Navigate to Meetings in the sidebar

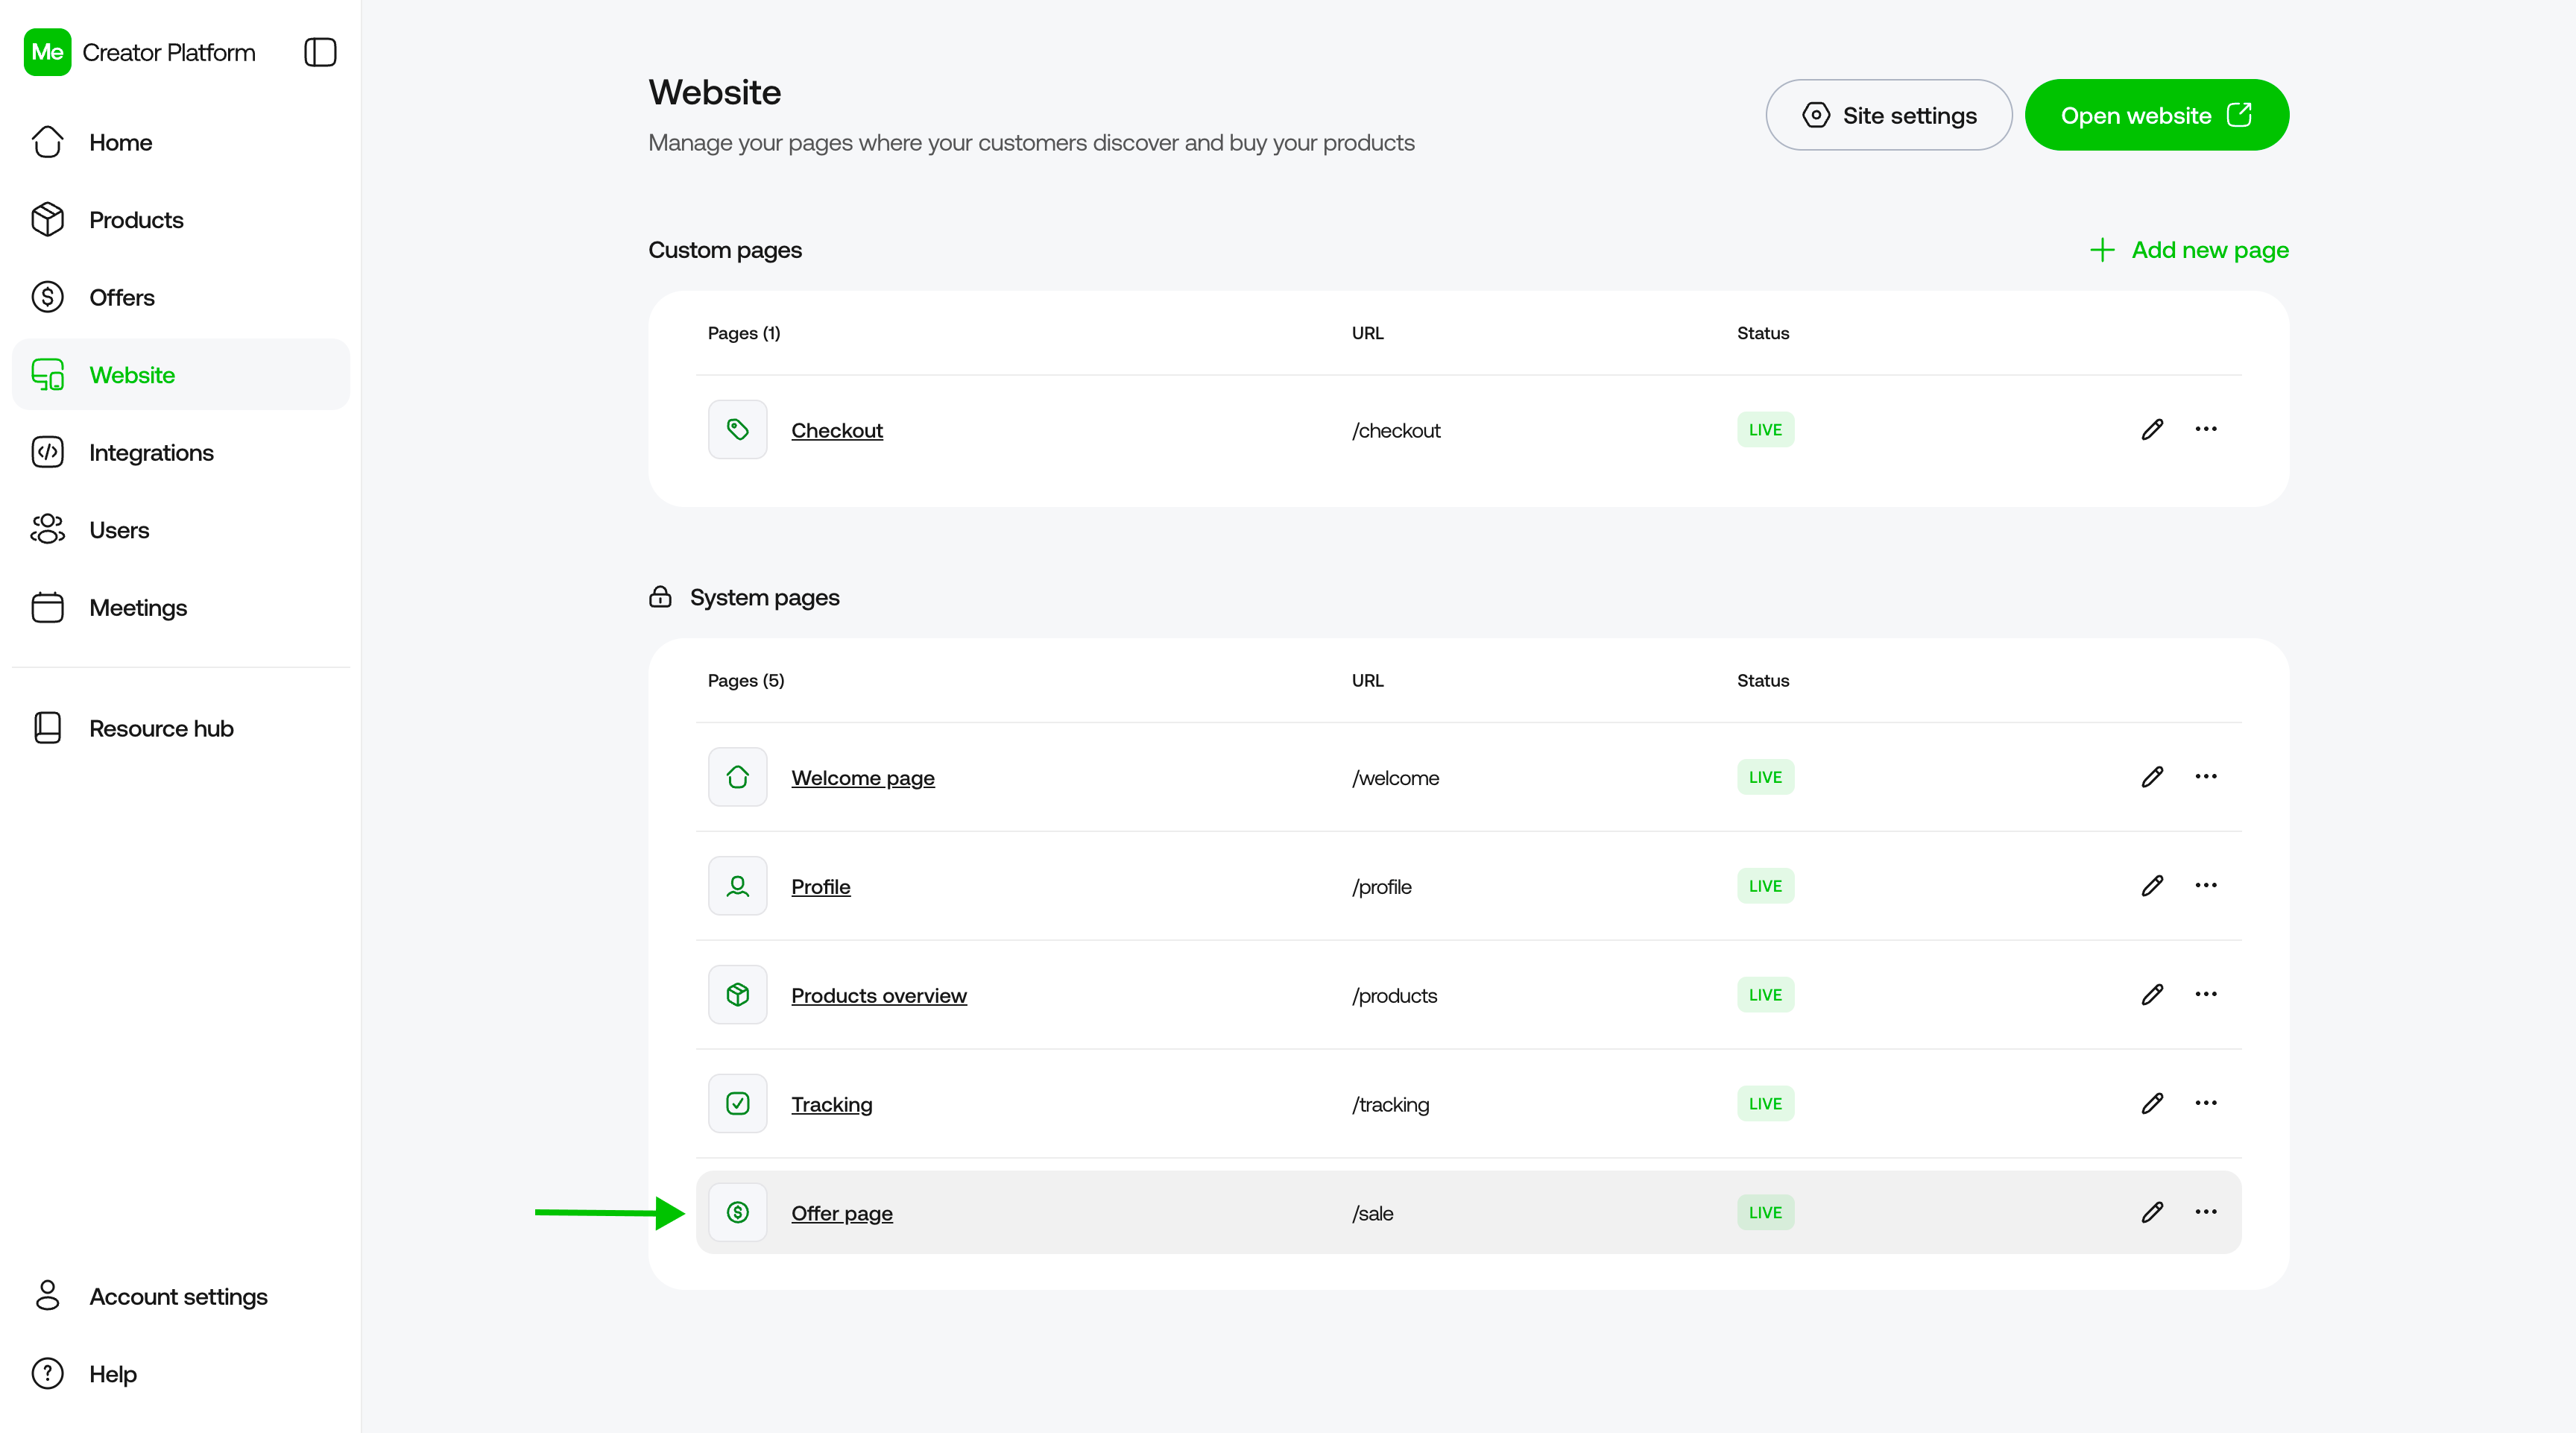click(x=181, y=607)
